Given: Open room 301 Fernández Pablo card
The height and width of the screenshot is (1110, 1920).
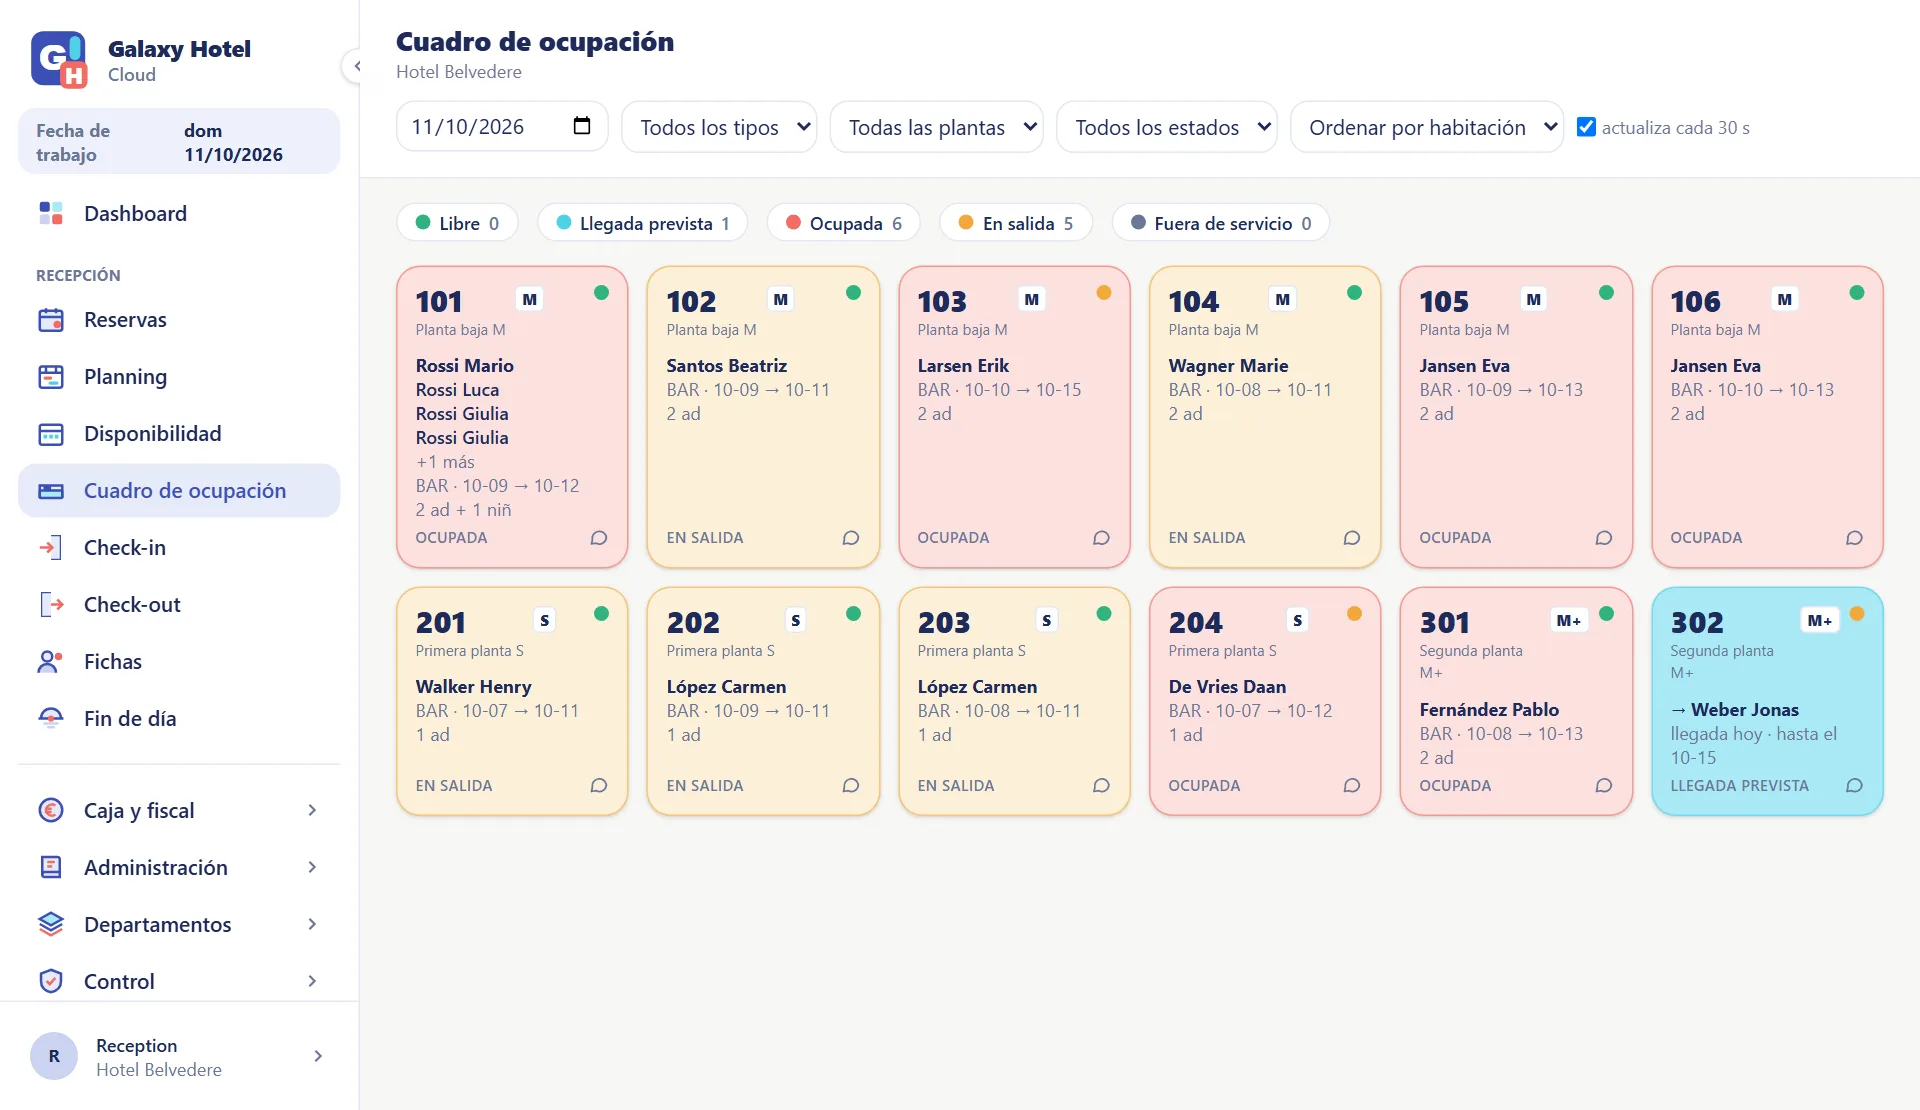Looking at the screenshot, I should [x=1516, y=701].
